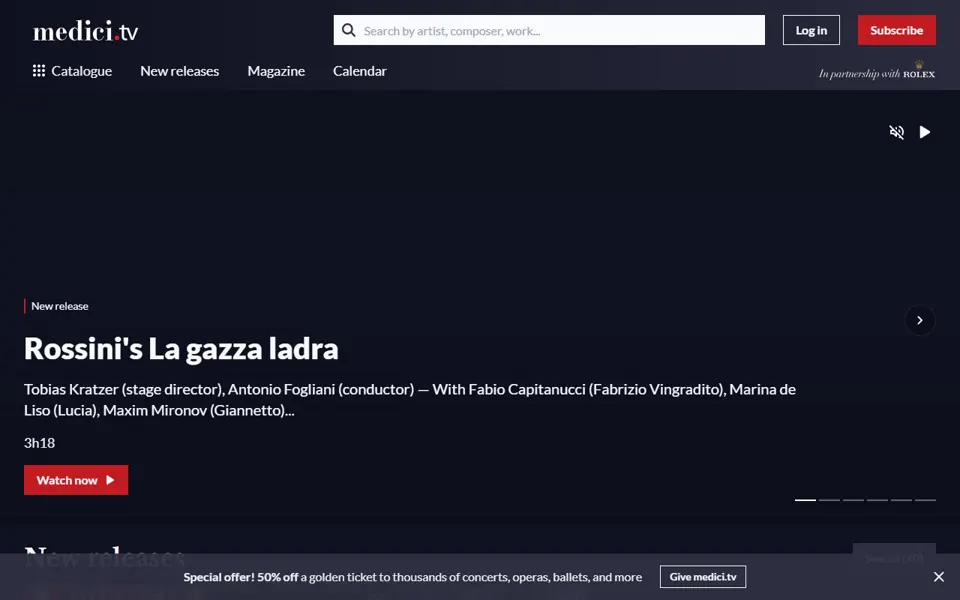This screenshot has width=960, height=600.
Task: Select the third carousel slide indicator
Action: [853, 500]
